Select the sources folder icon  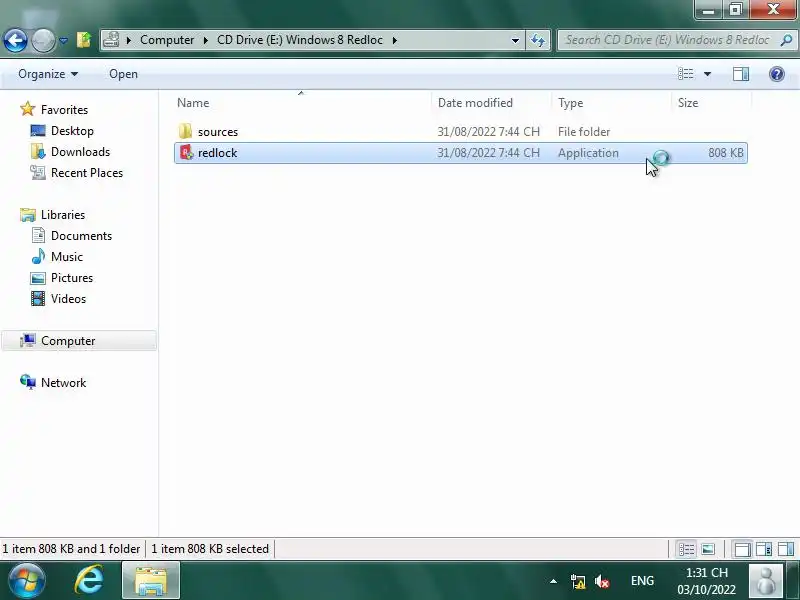coord(185,131)
